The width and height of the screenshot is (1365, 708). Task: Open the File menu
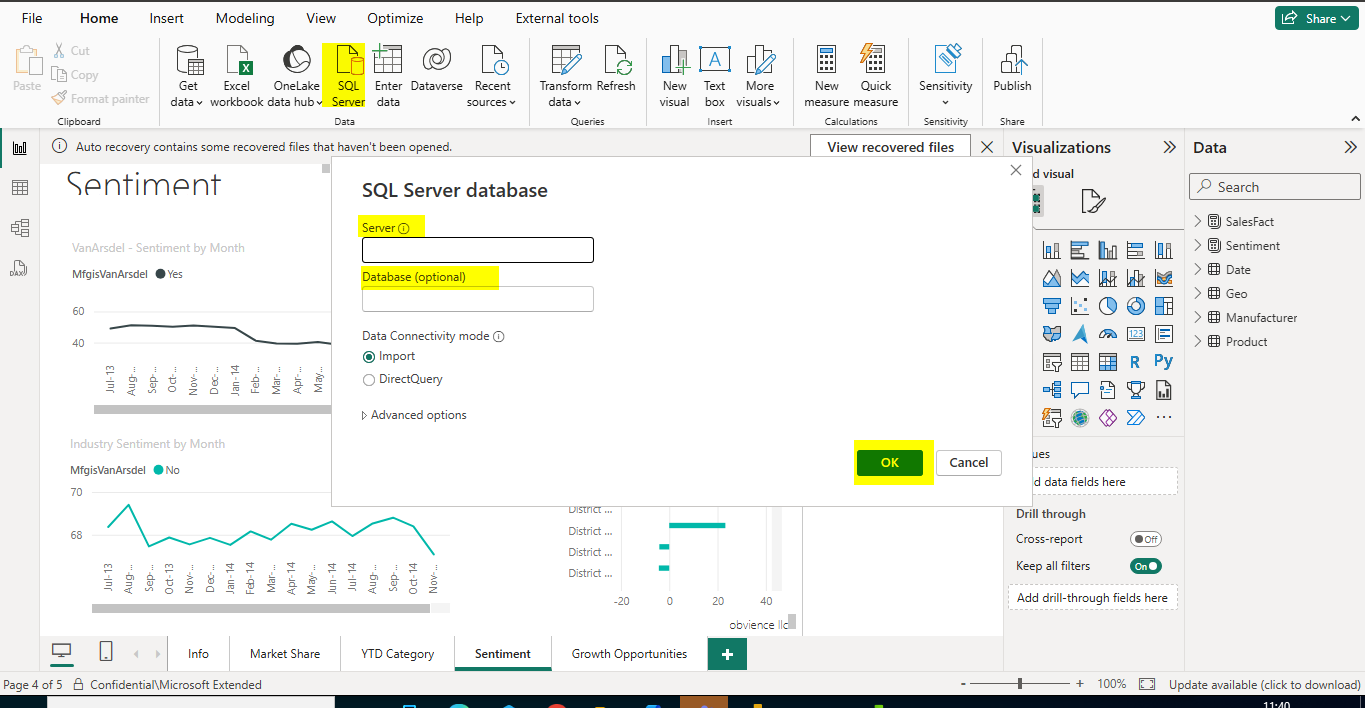click(x=32, y=18)
